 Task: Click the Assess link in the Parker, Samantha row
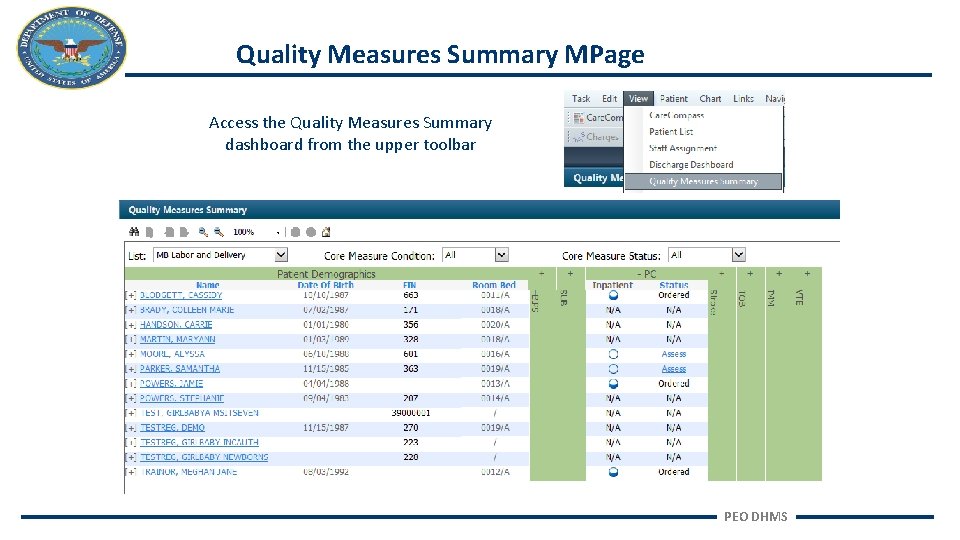click(x=673, y=369)
